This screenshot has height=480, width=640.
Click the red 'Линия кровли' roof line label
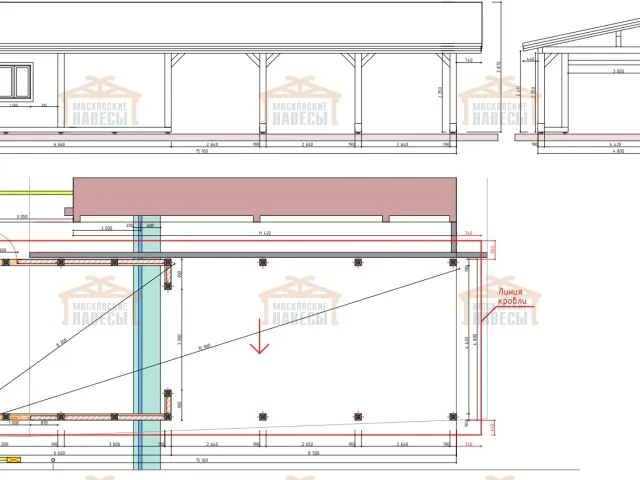point(513,298)
